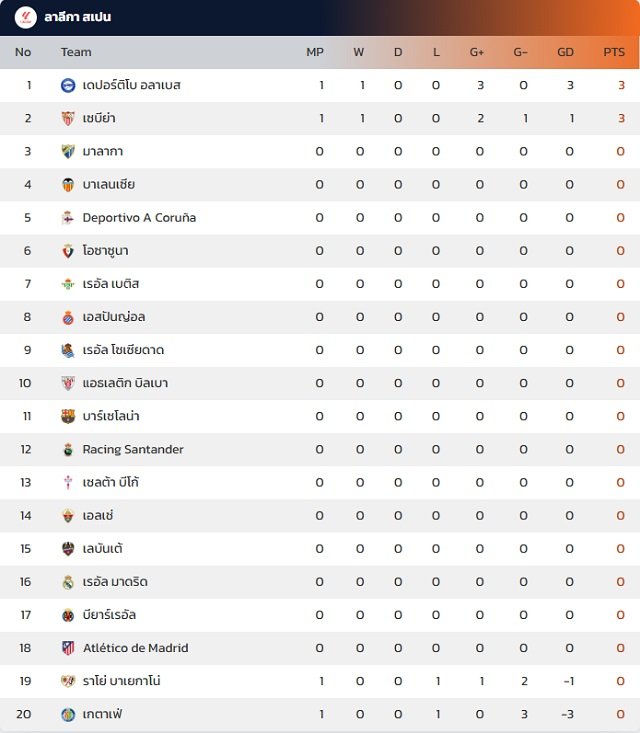Click the Atlético de Madrid crest
Screen dimensions: 640x733
click(x=68, y=648)
